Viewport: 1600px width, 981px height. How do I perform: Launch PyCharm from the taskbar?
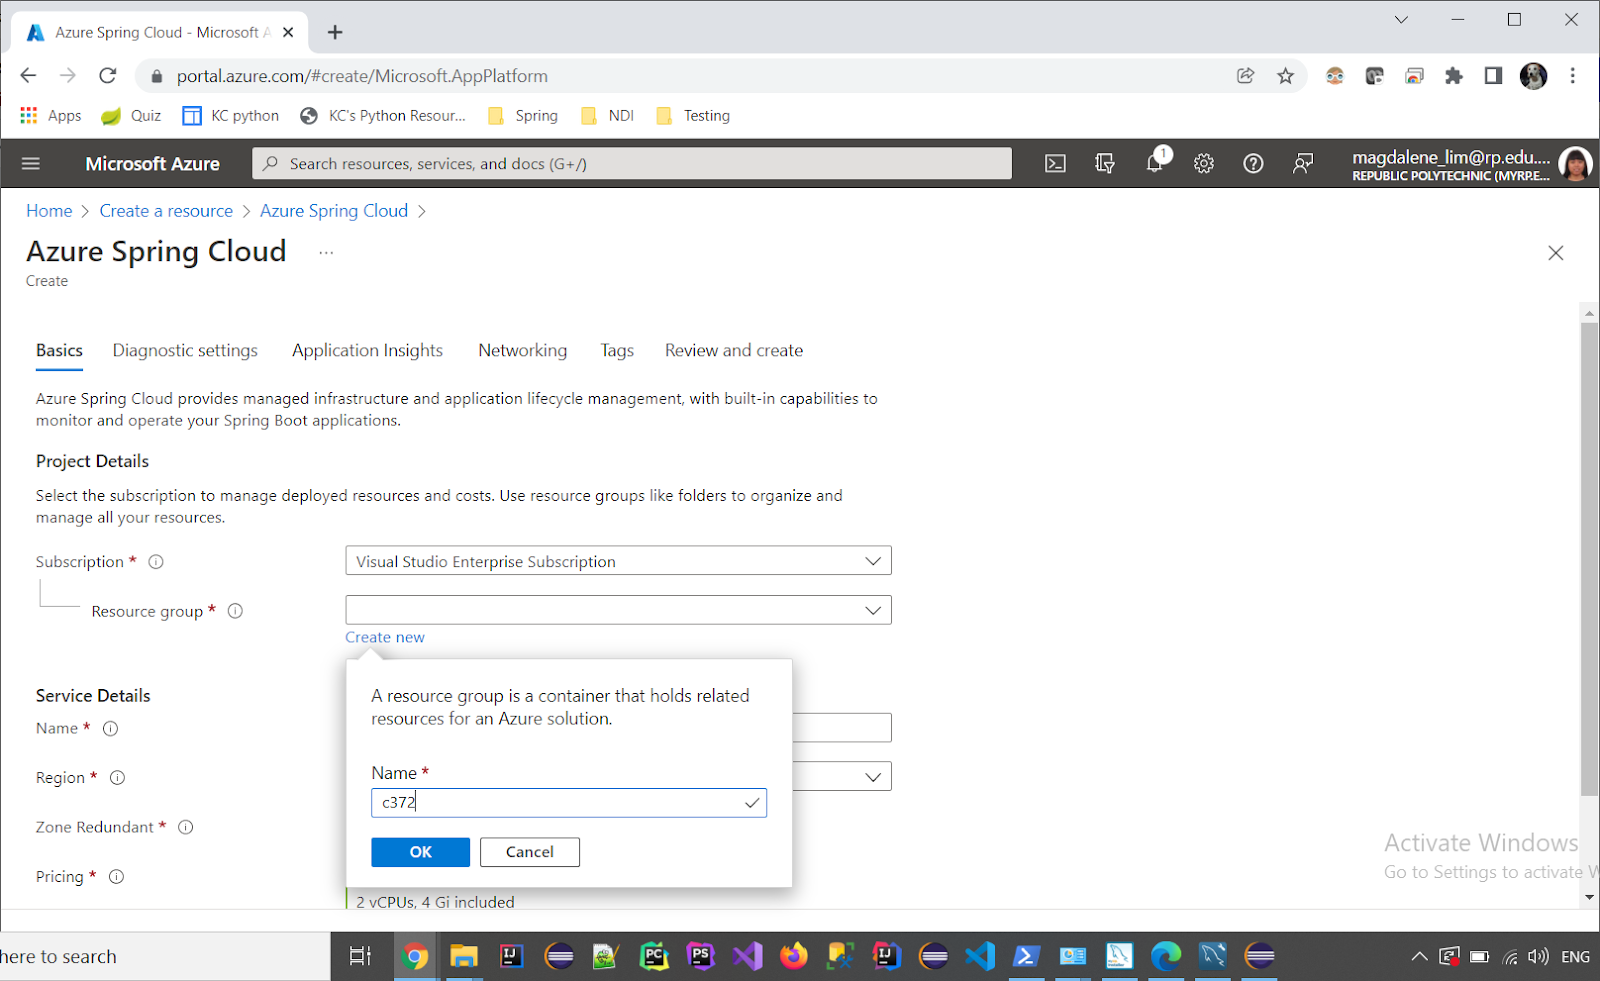654,956
